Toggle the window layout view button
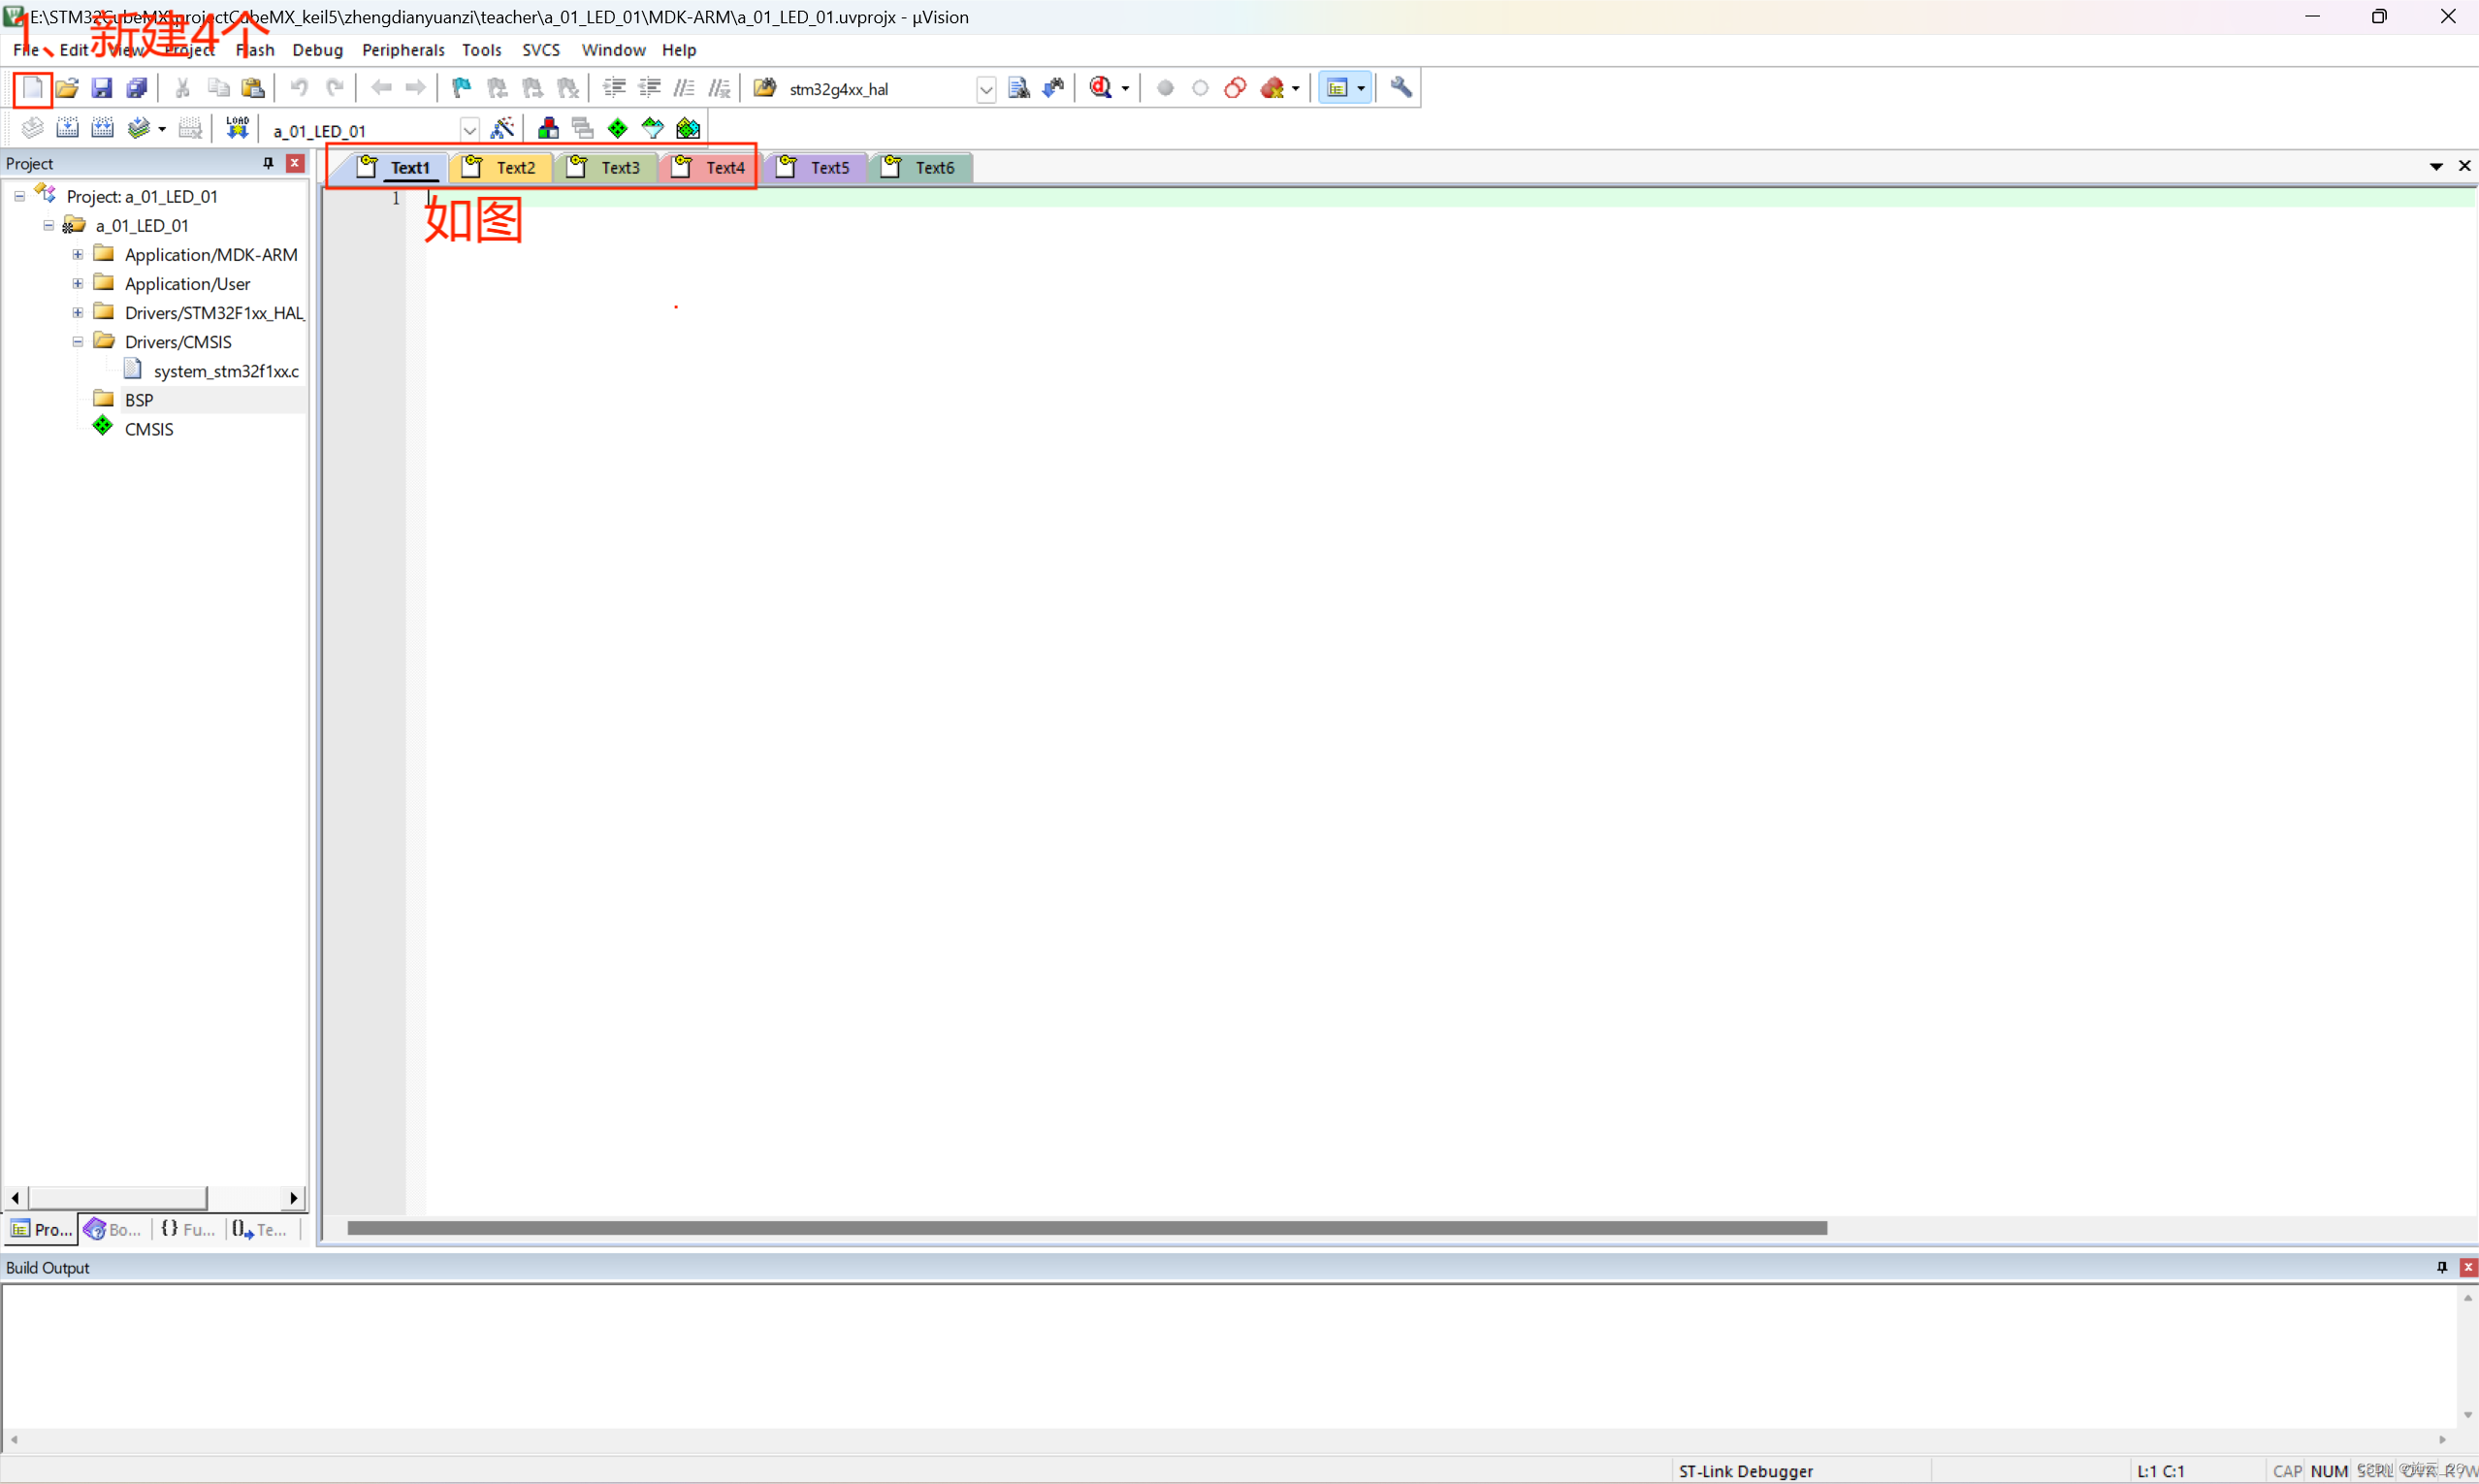 click(1337, 88)
